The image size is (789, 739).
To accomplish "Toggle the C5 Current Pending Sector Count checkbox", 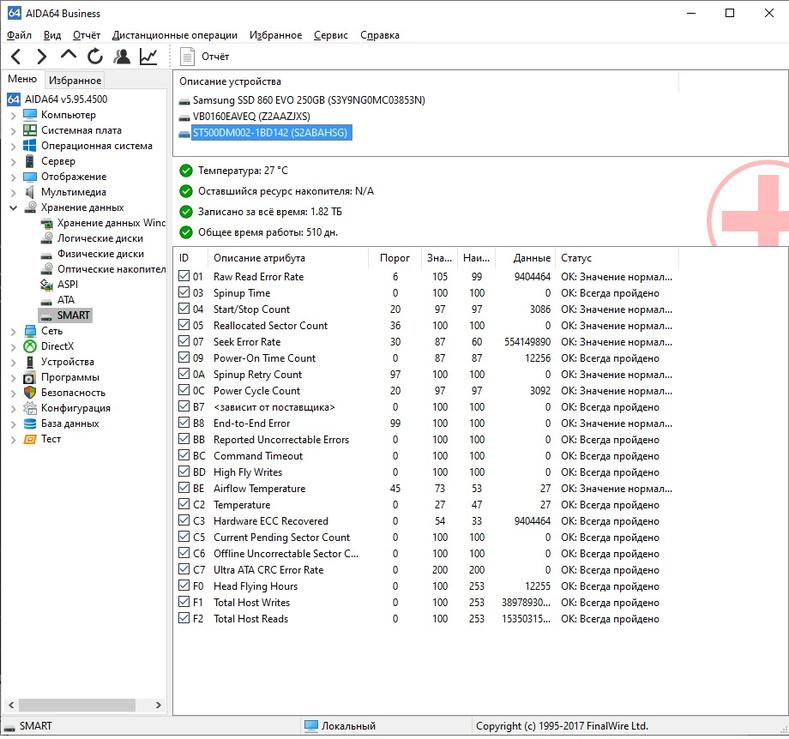I will 184,537.
